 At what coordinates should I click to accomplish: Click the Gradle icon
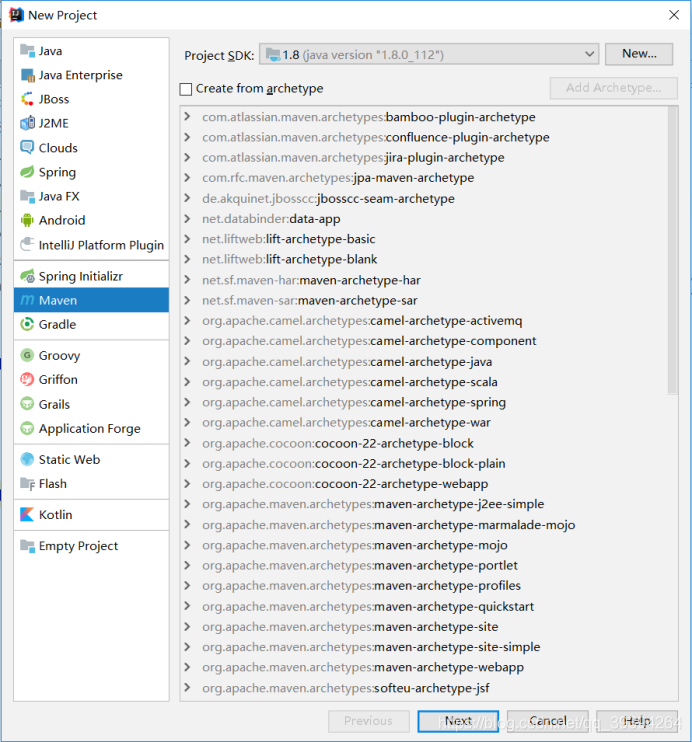27,324
